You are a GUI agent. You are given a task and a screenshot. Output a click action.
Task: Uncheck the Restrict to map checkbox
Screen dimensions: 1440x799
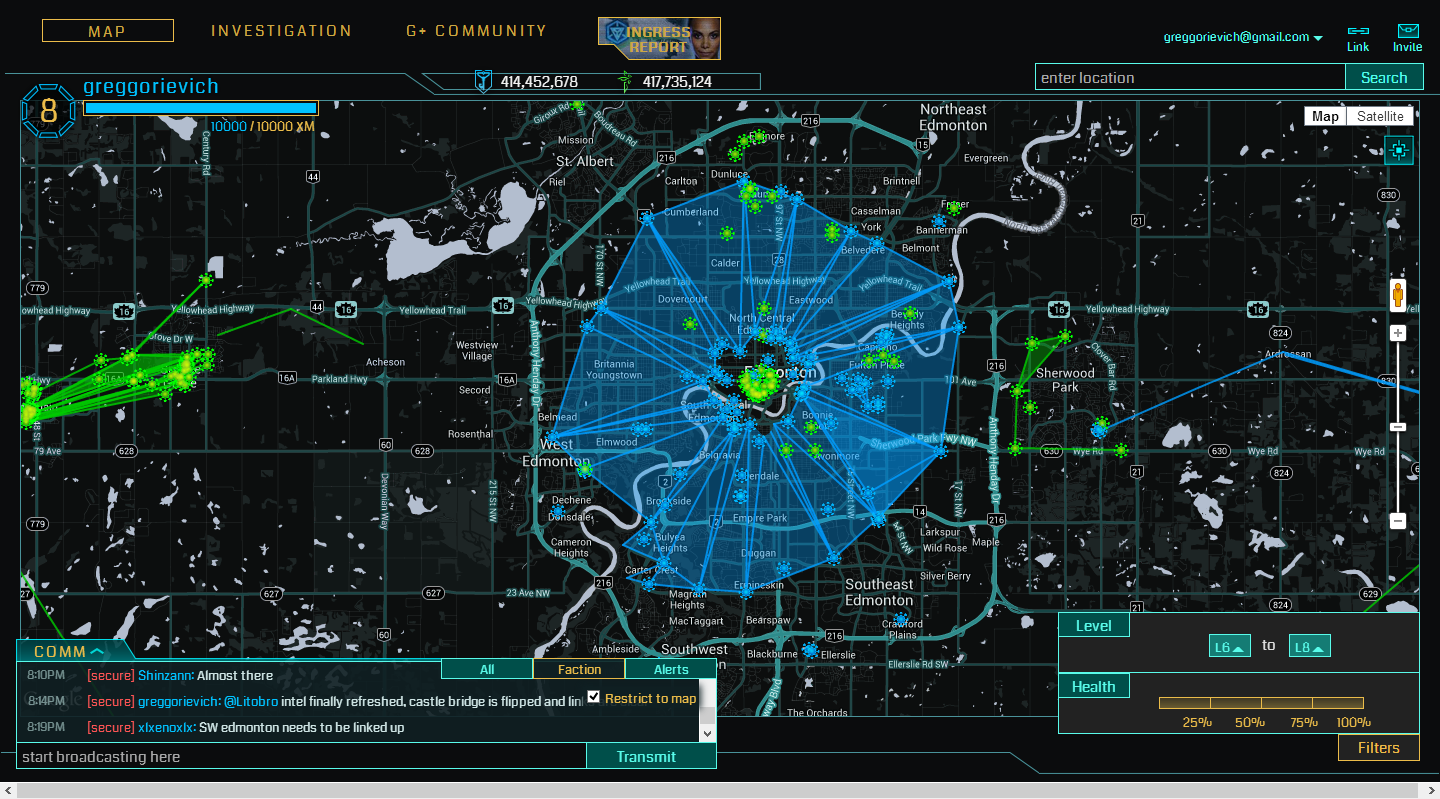point(594,697)
